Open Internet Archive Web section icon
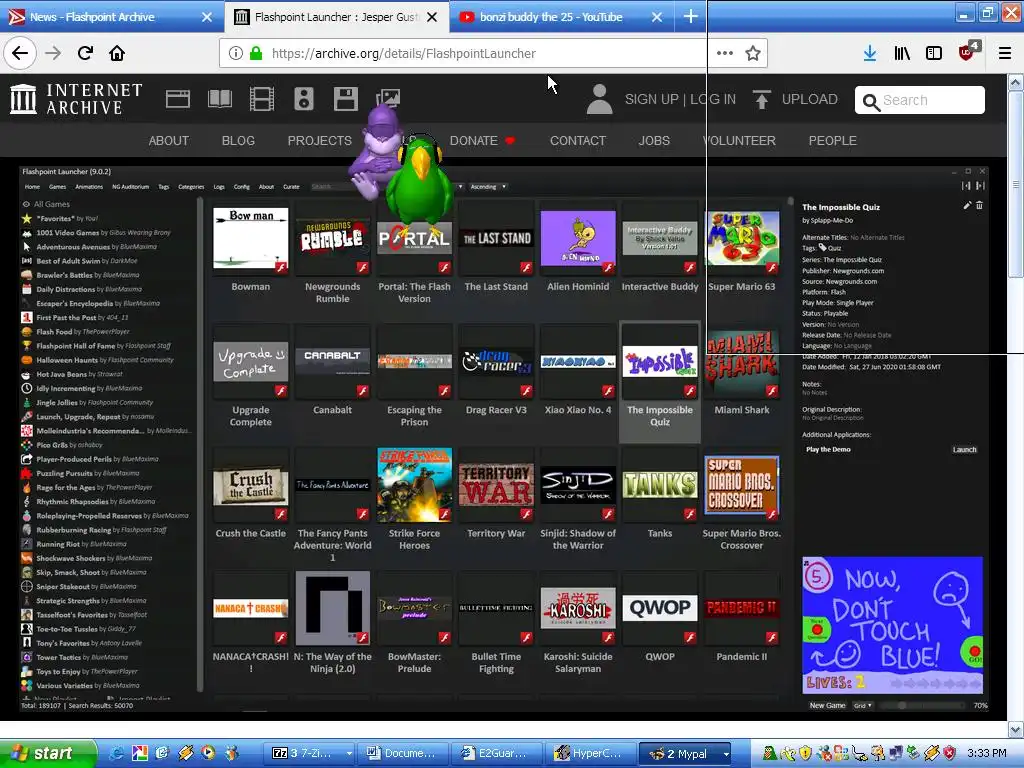 [178, 99]
